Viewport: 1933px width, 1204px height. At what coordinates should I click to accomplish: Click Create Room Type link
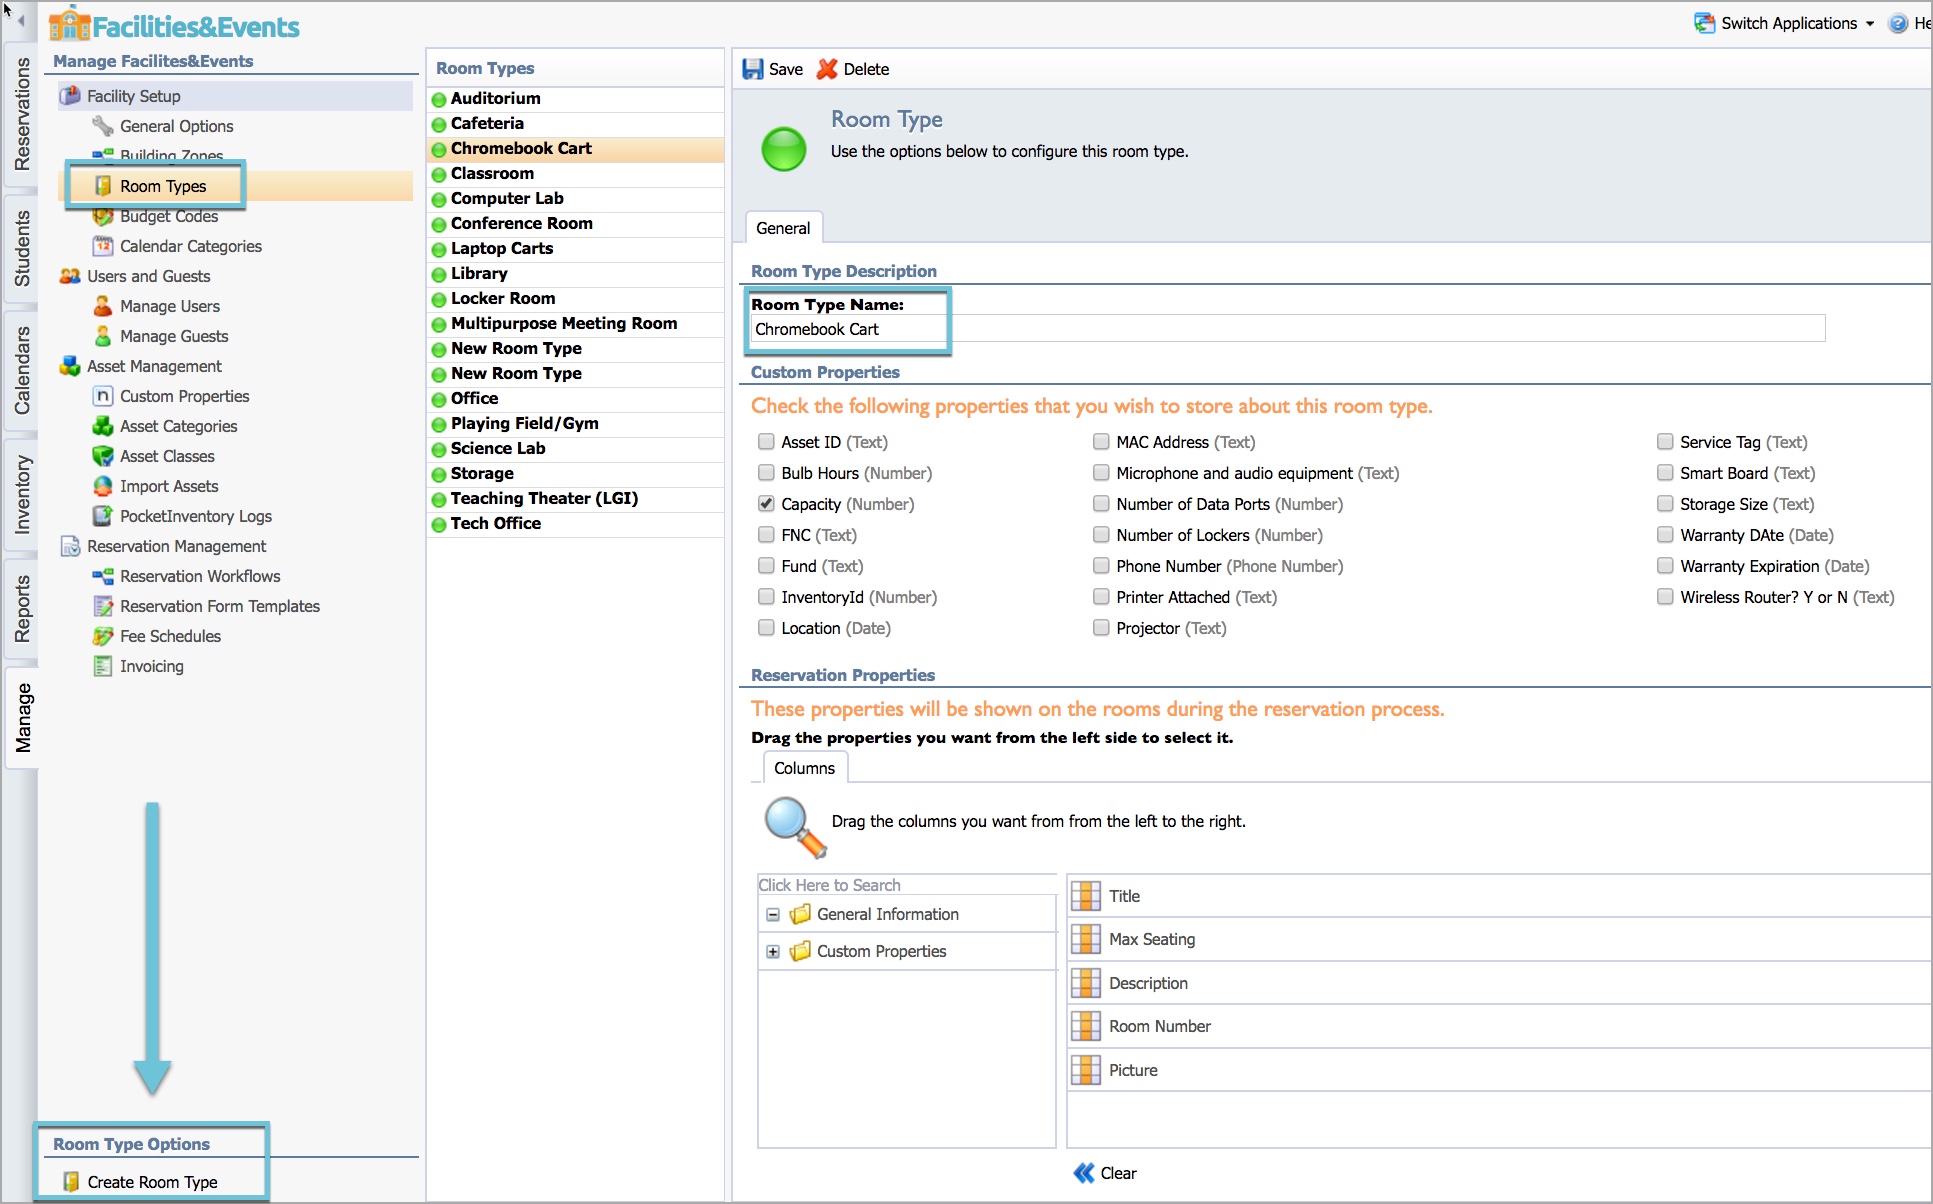coord(152,1182)
